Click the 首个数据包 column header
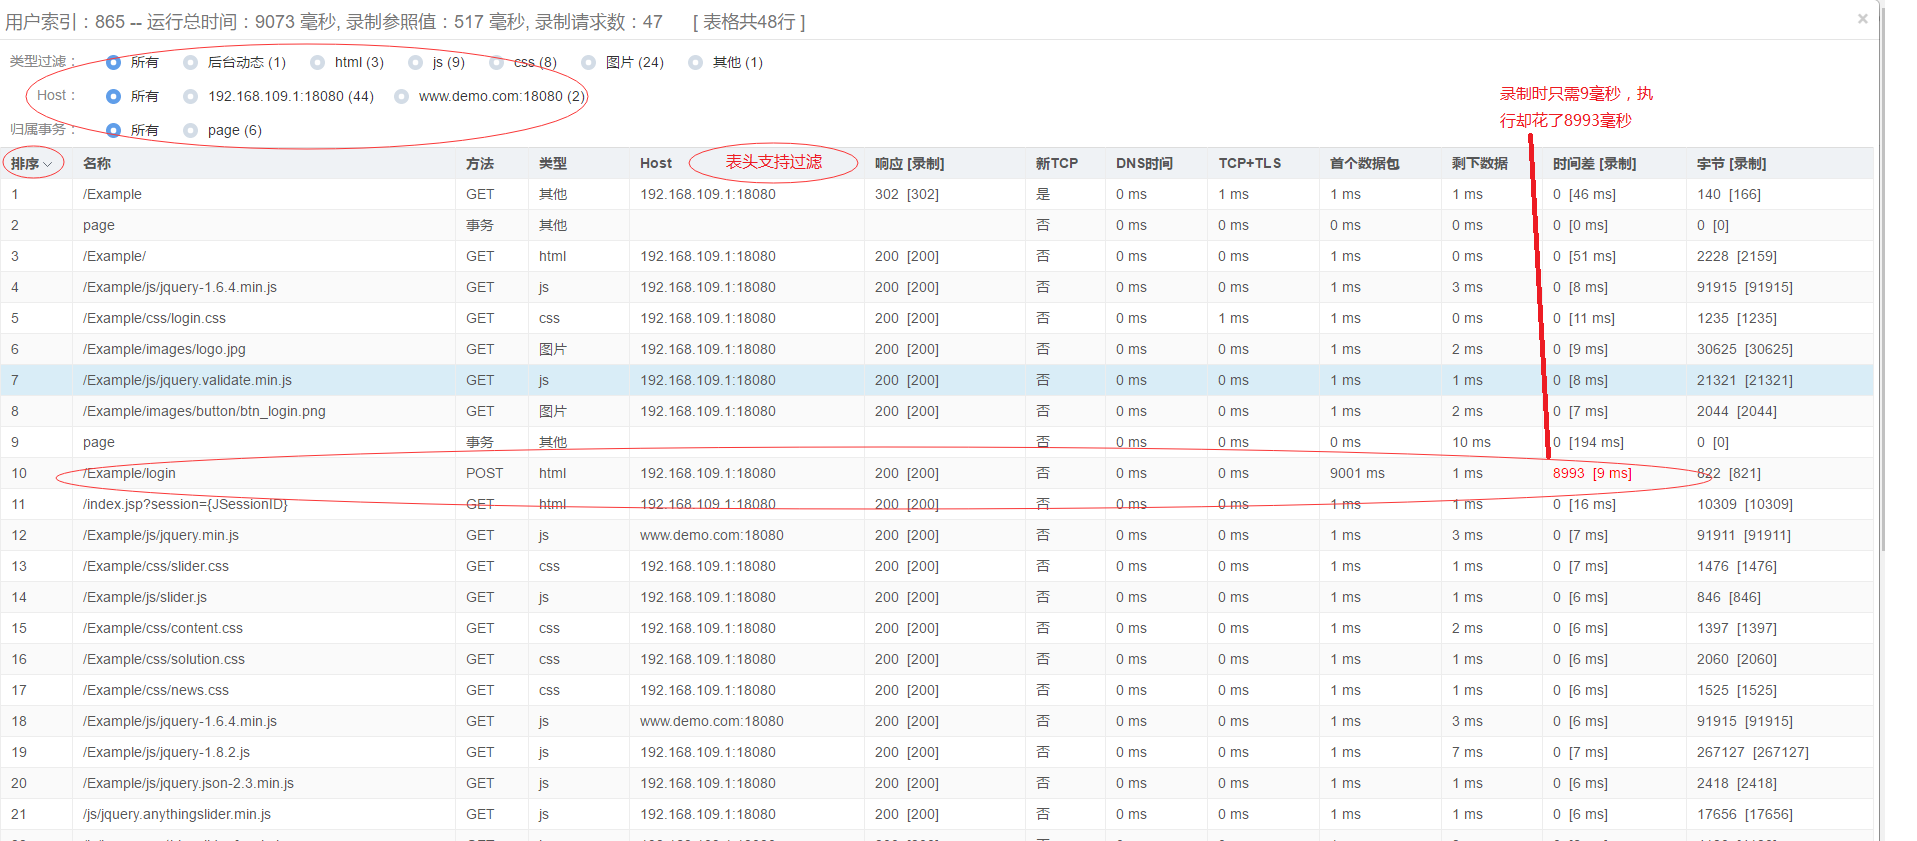1917x841 pixels. pyautogui.click(x=1364, y=163)
